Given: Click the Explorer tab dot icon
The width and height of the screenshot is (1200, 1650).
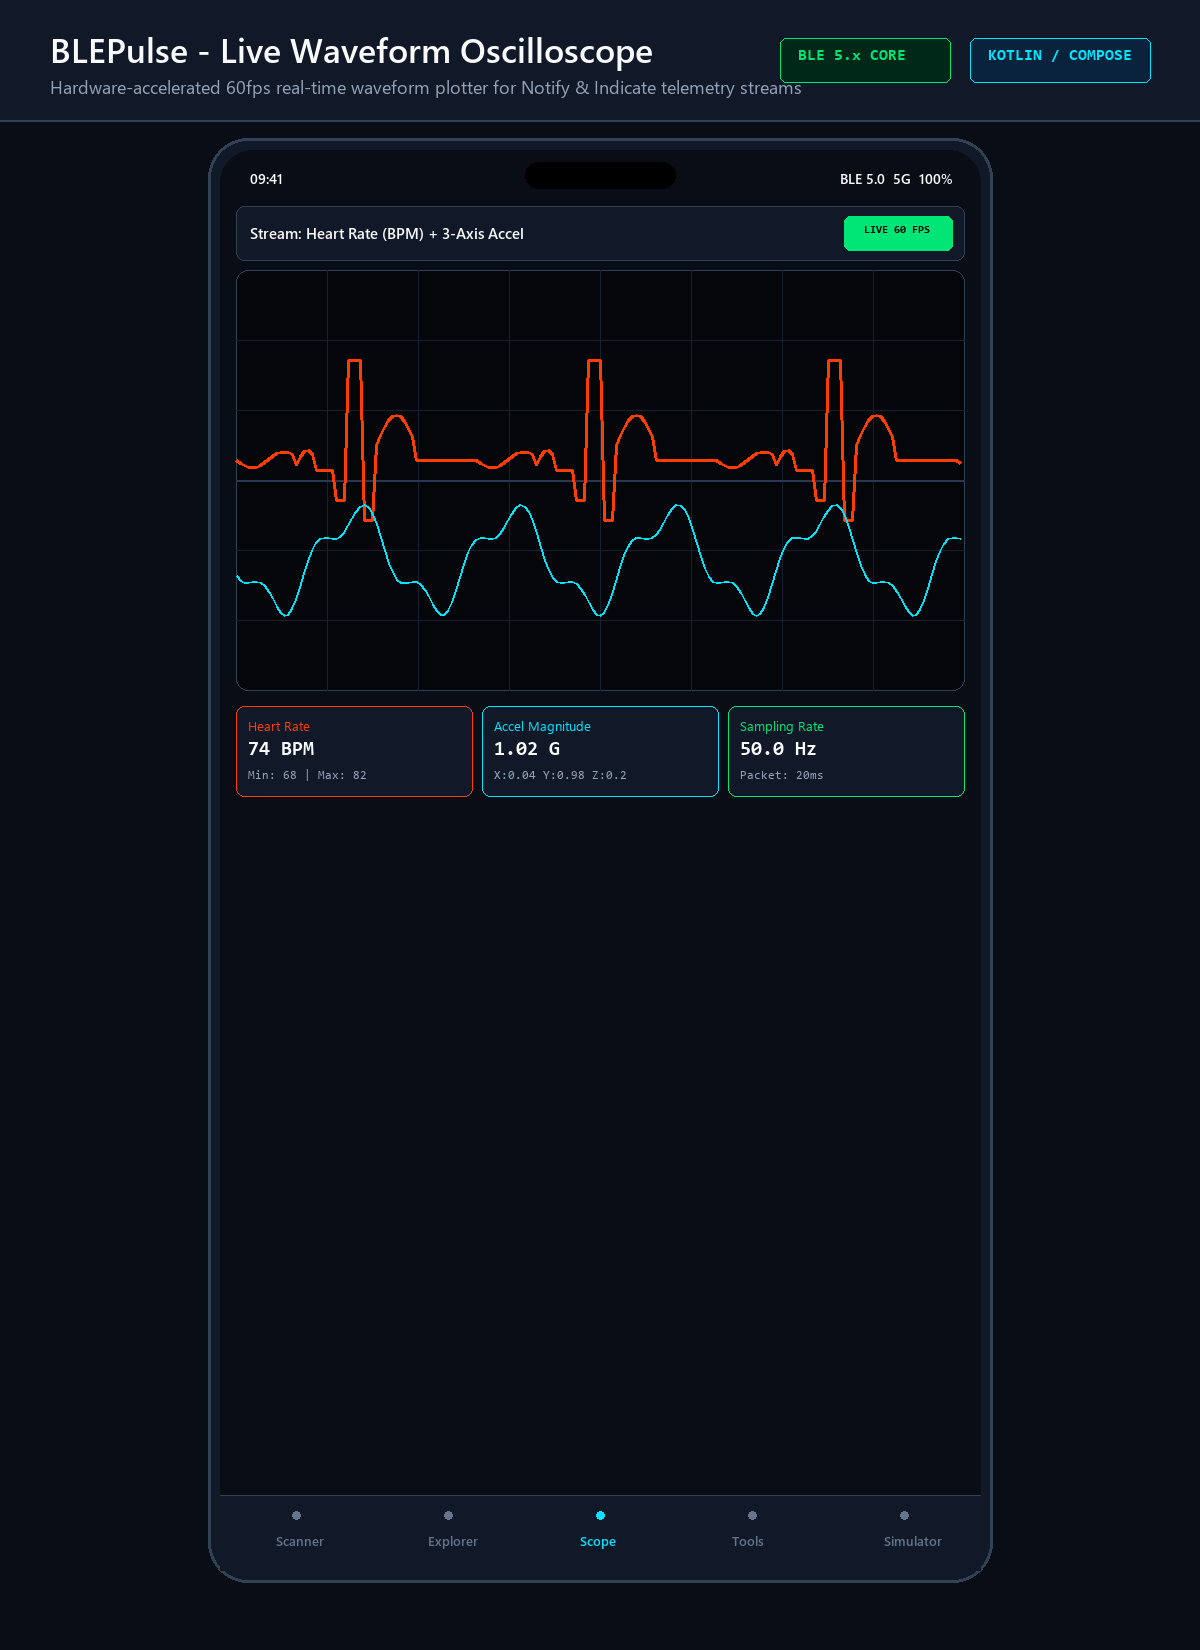Looking at the screenshot, I should [448, 1515].
